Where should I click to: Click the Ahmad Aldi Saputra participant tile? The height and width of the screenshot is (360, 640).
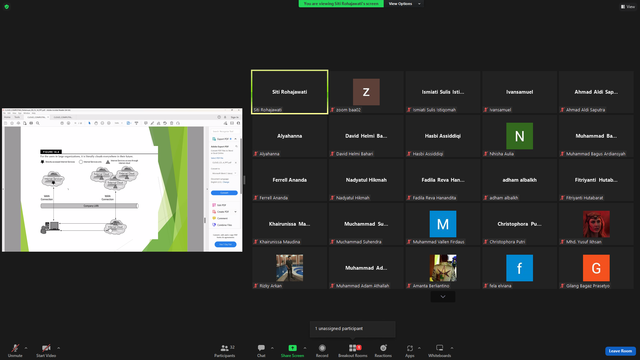coord(596,92)
